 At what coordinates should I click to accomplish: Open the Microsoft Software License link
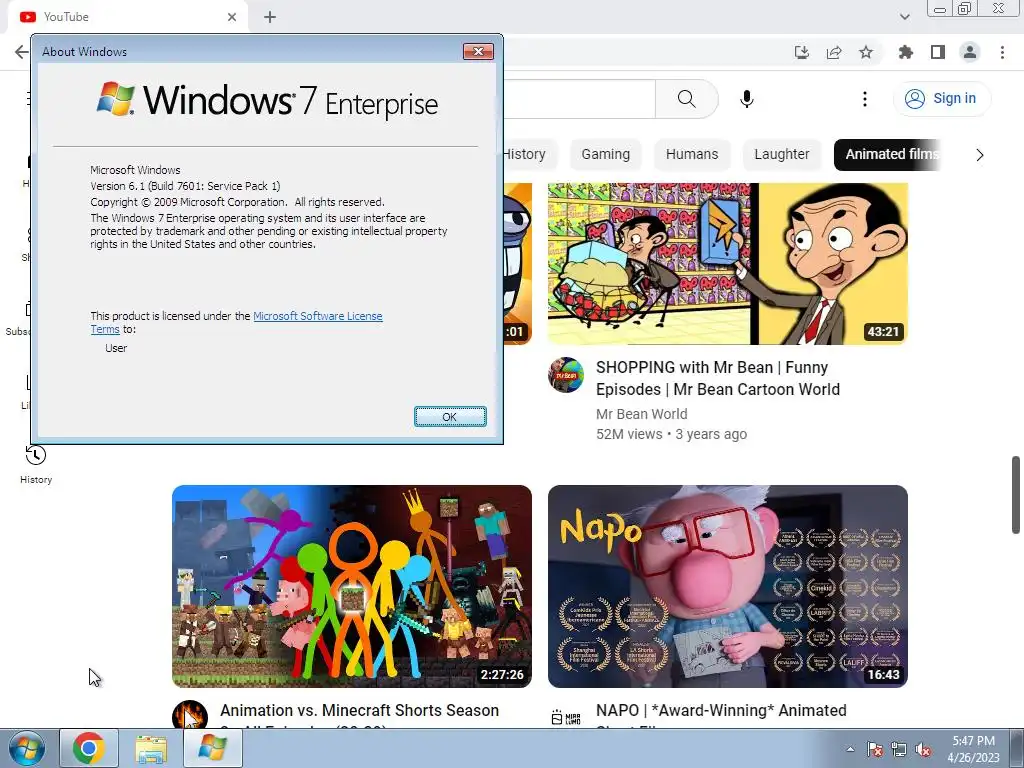[317, 316]
